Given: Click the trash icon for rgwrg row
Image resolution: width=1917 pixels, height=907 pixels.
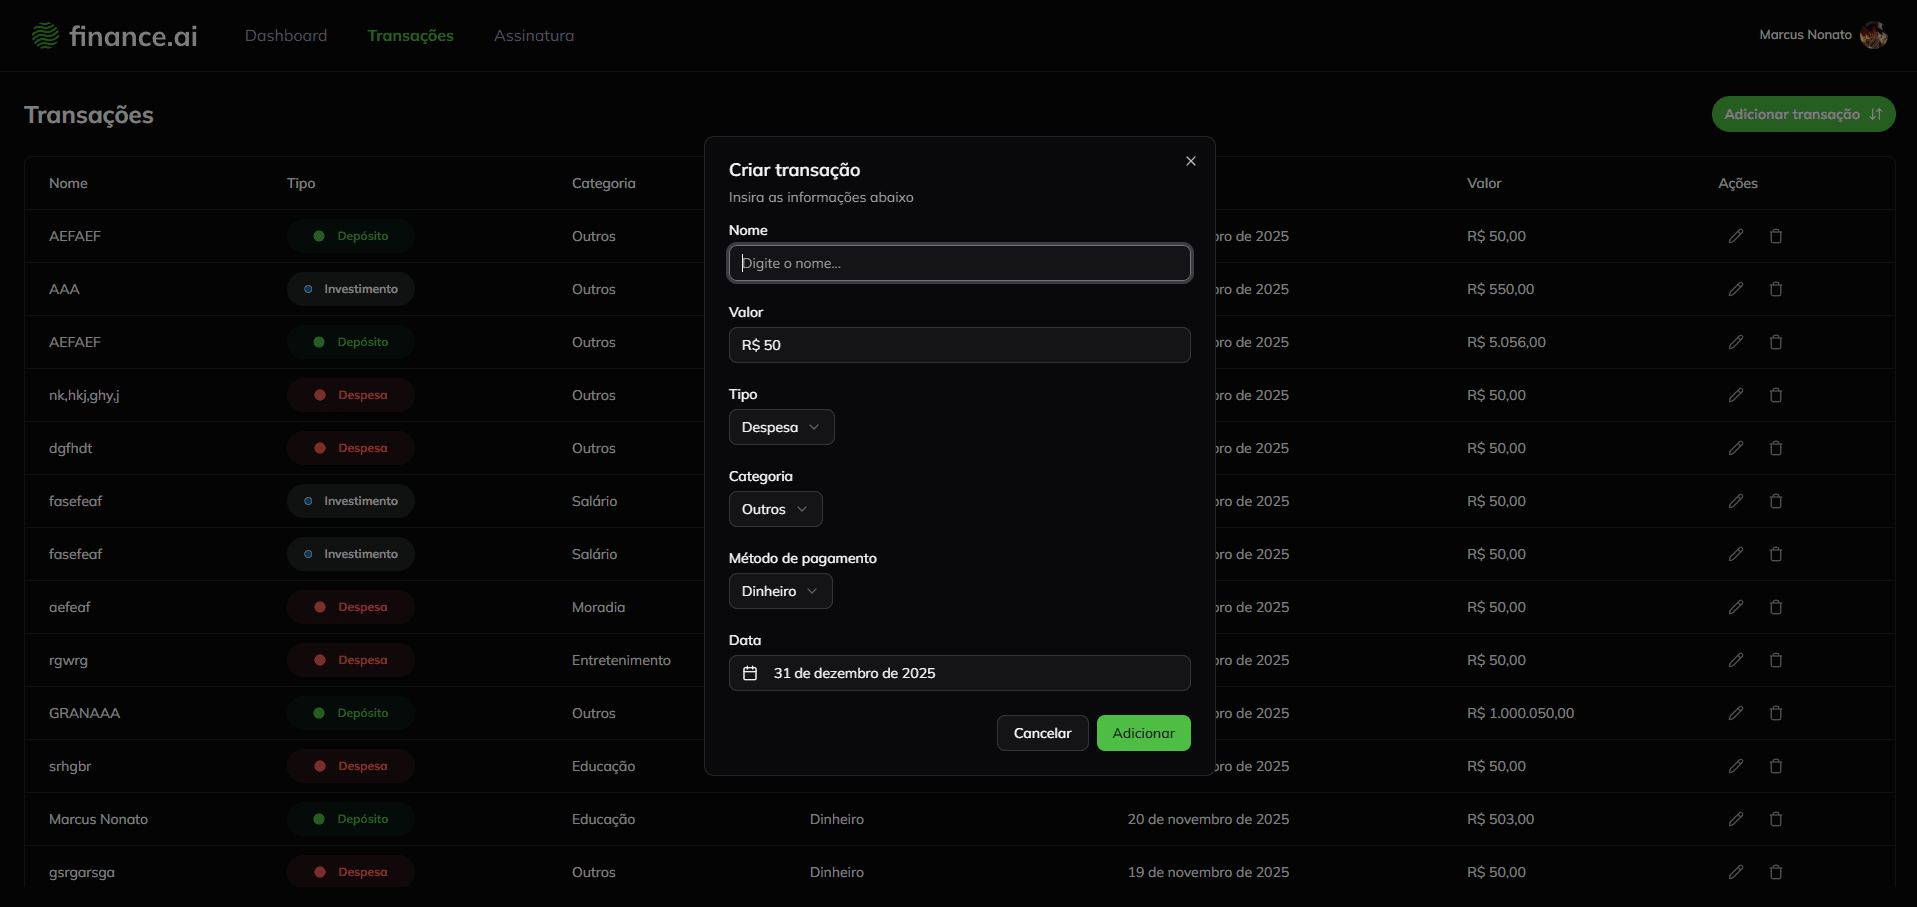Looking at the screenshot, I should pyautogui.click(x=1776, y=660).
